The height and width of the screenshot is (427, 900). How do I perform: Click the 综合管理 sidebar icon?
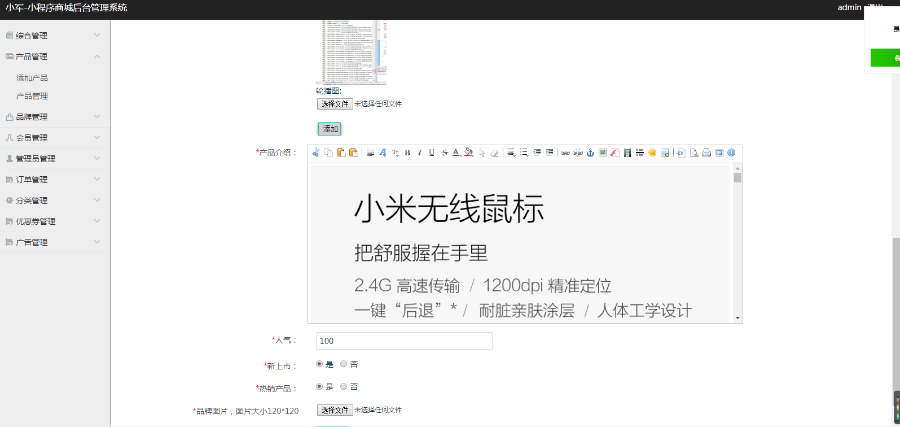tap(9, 36)
